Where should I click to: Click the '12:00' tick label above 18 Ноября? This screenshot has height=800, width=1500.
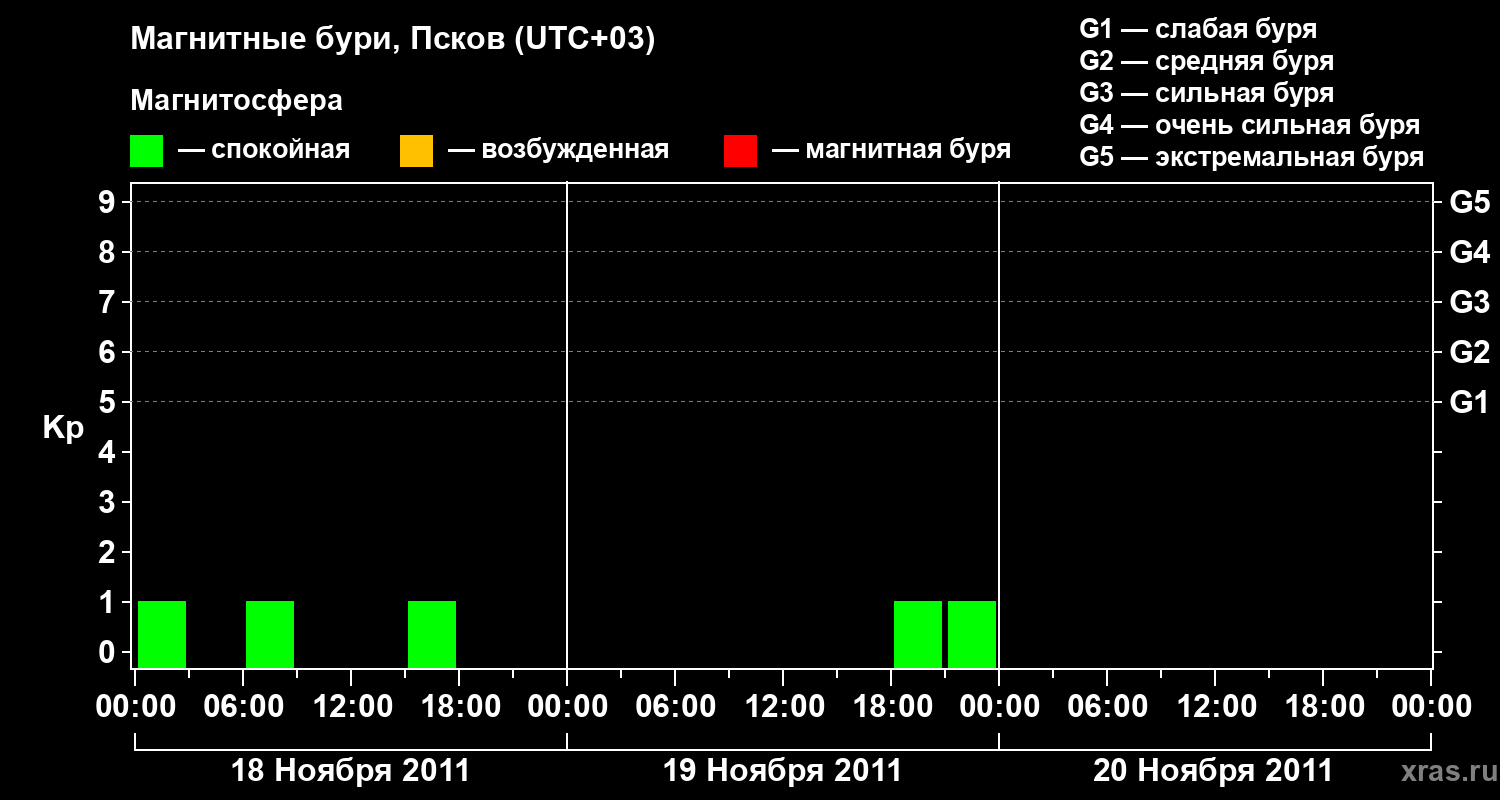pyautogui.click(x=351, y=707)
